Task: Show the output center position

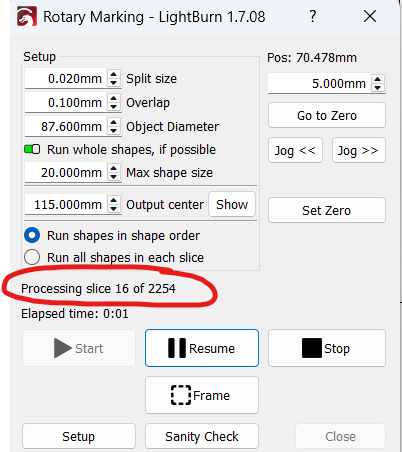Action: (232, 204)
